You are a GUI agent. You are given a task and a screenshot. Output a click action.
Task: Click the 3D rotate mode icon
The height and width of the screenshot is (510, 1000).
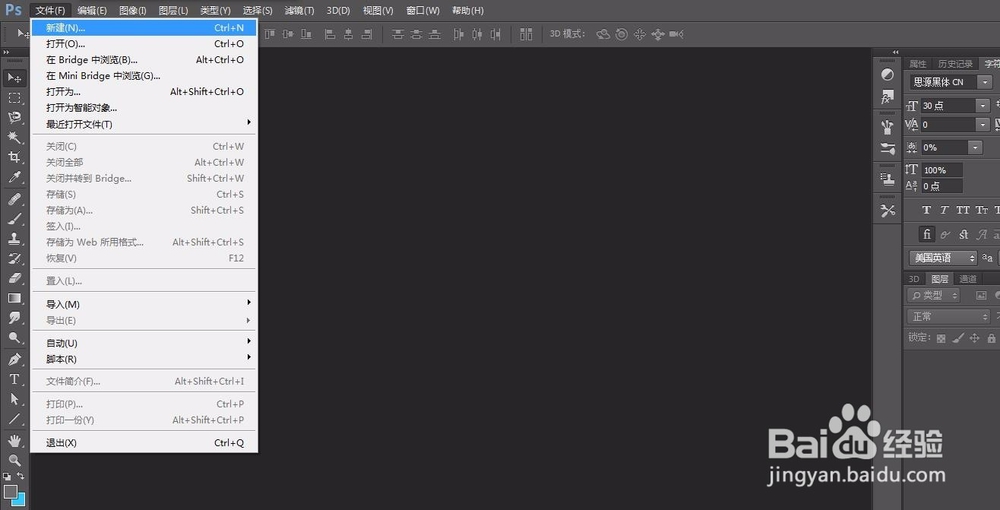[603, 34]
